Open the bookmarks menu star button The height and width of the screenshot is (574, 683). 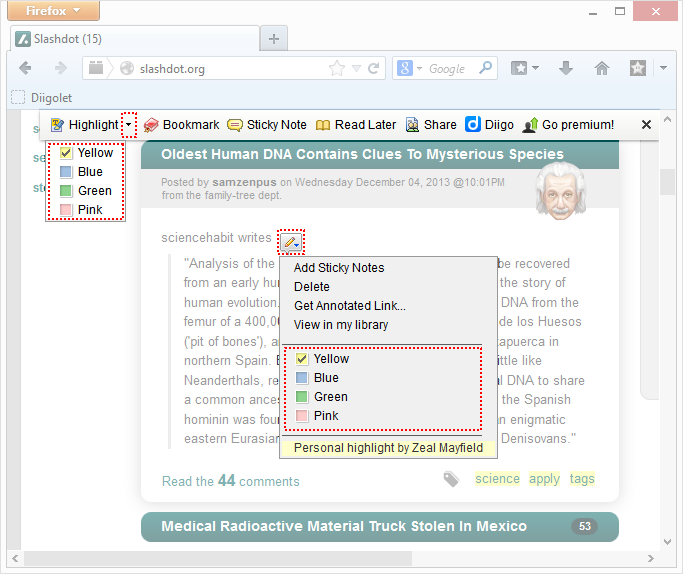coord(525,68)
